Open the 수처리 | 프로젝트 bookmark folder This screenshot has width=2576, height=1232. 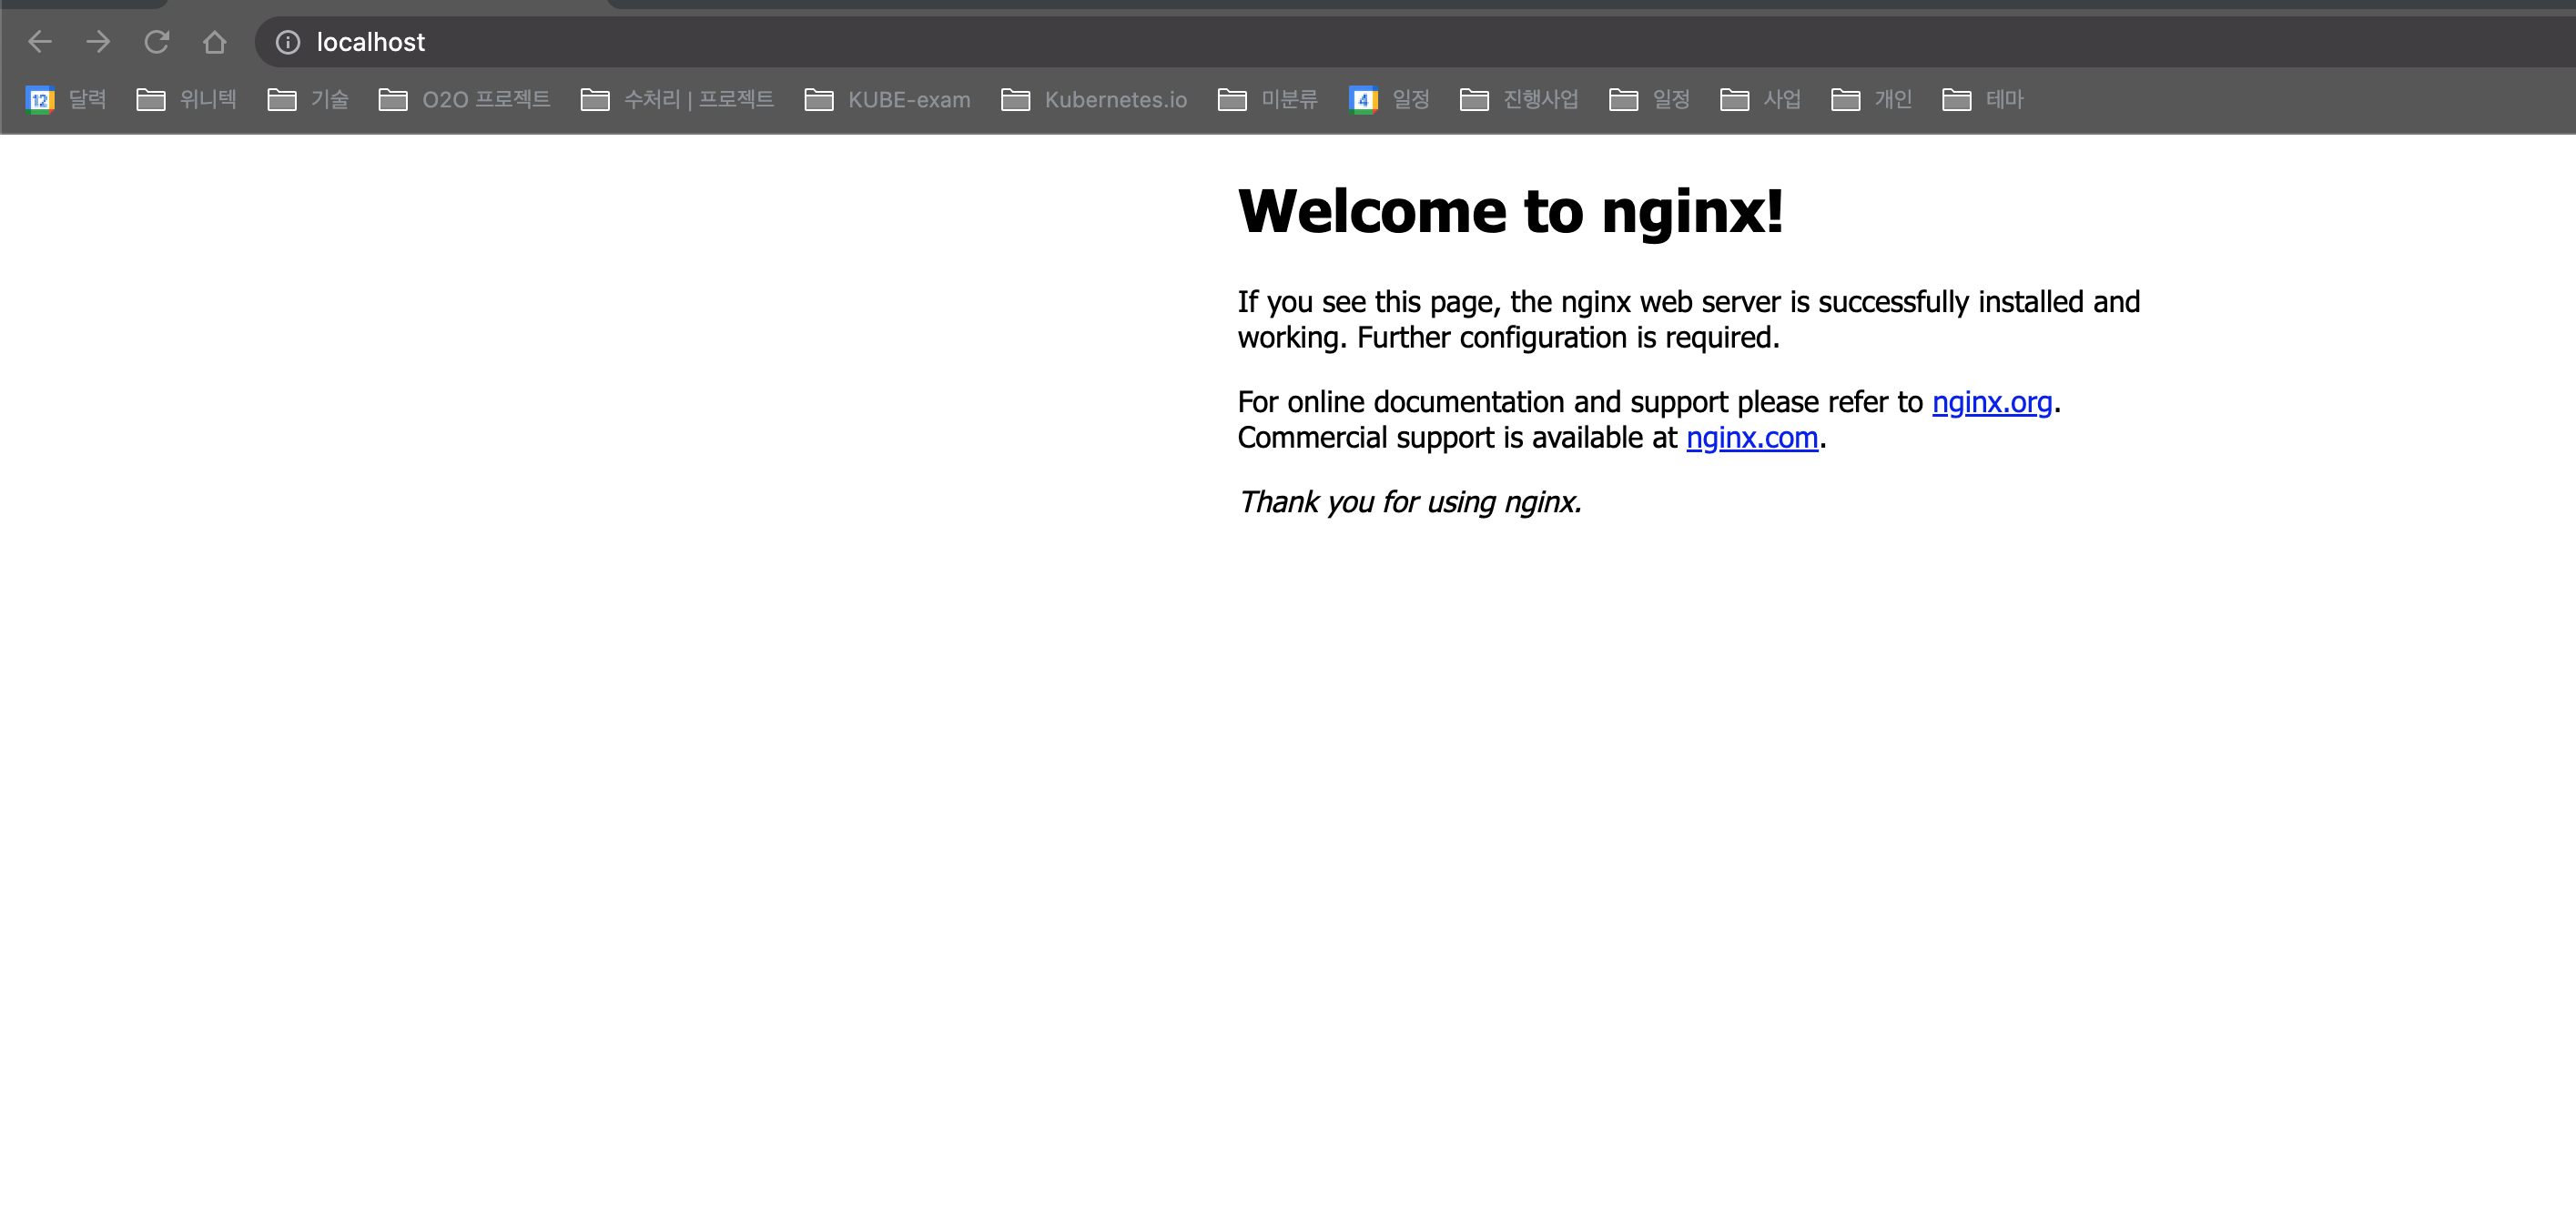pos(677,99)
